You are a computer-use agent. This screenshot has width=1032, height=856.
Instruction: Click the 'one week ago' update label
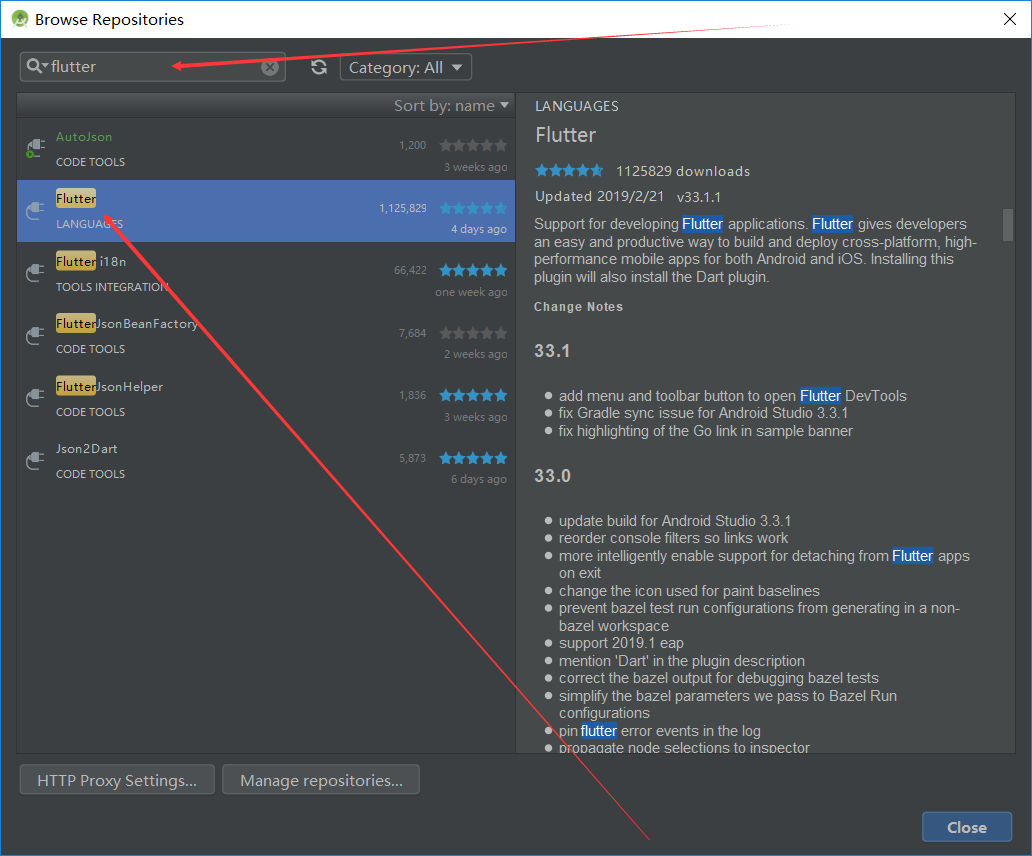pyautogui.click(x=471, y=291)
